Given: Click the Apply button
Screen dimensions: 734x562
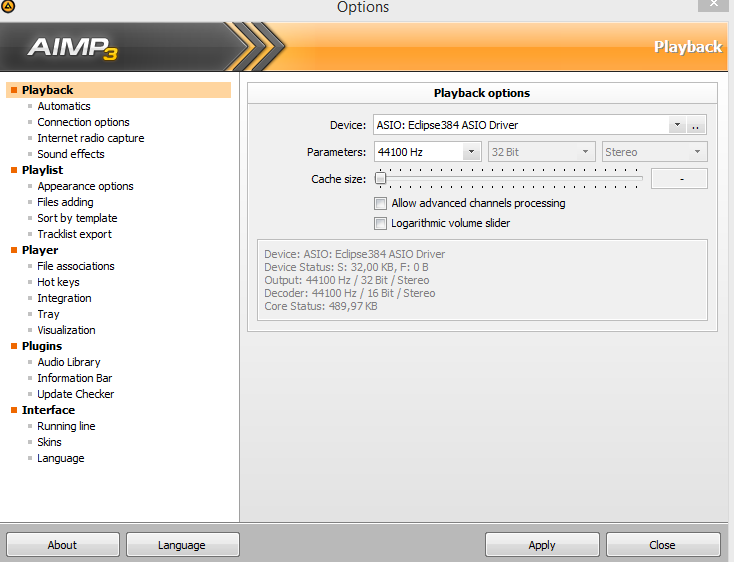Looking at the screenshot, I should pyautogui.click(x=542, y=545).
